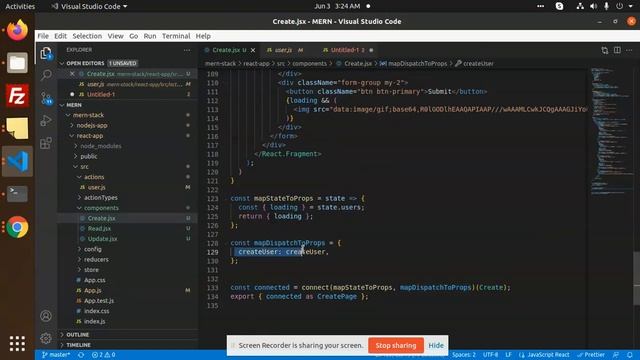The image size is (640, 360).
Task: Open the Extensions view
Action: (x=46, y=143)
